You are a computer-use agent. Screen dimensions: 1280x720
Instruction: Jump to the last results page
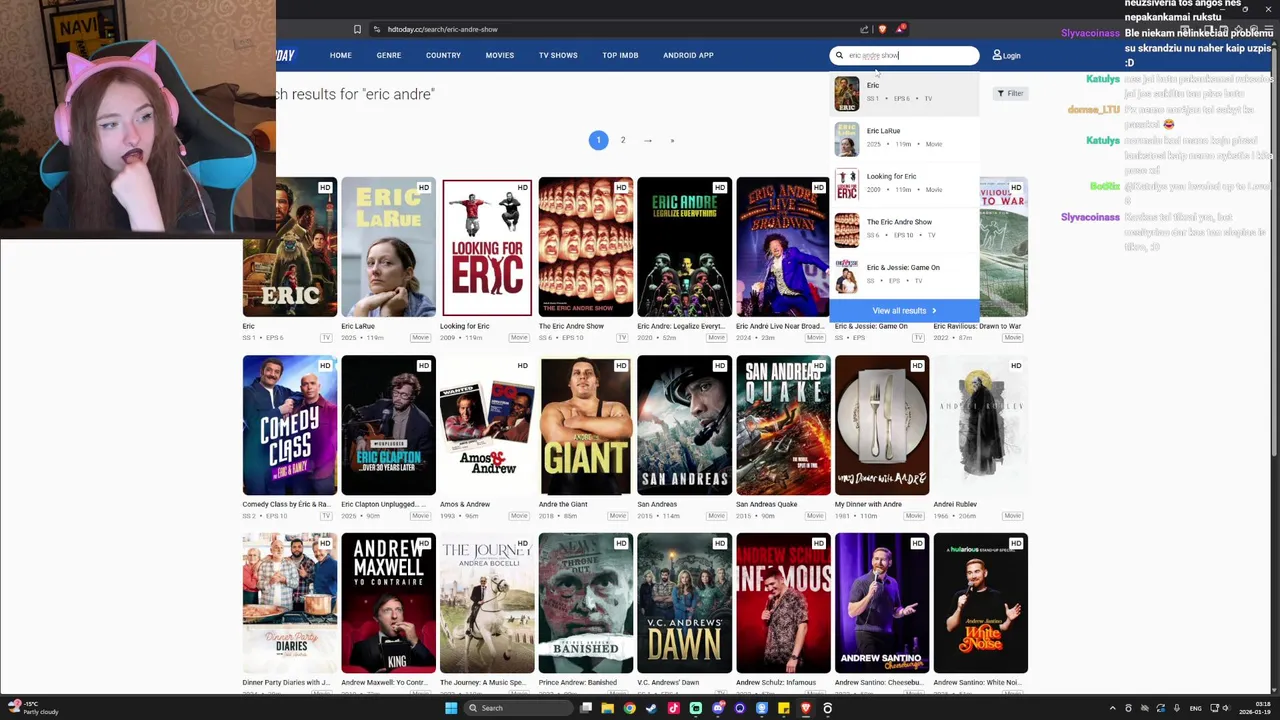pos(672,140)
